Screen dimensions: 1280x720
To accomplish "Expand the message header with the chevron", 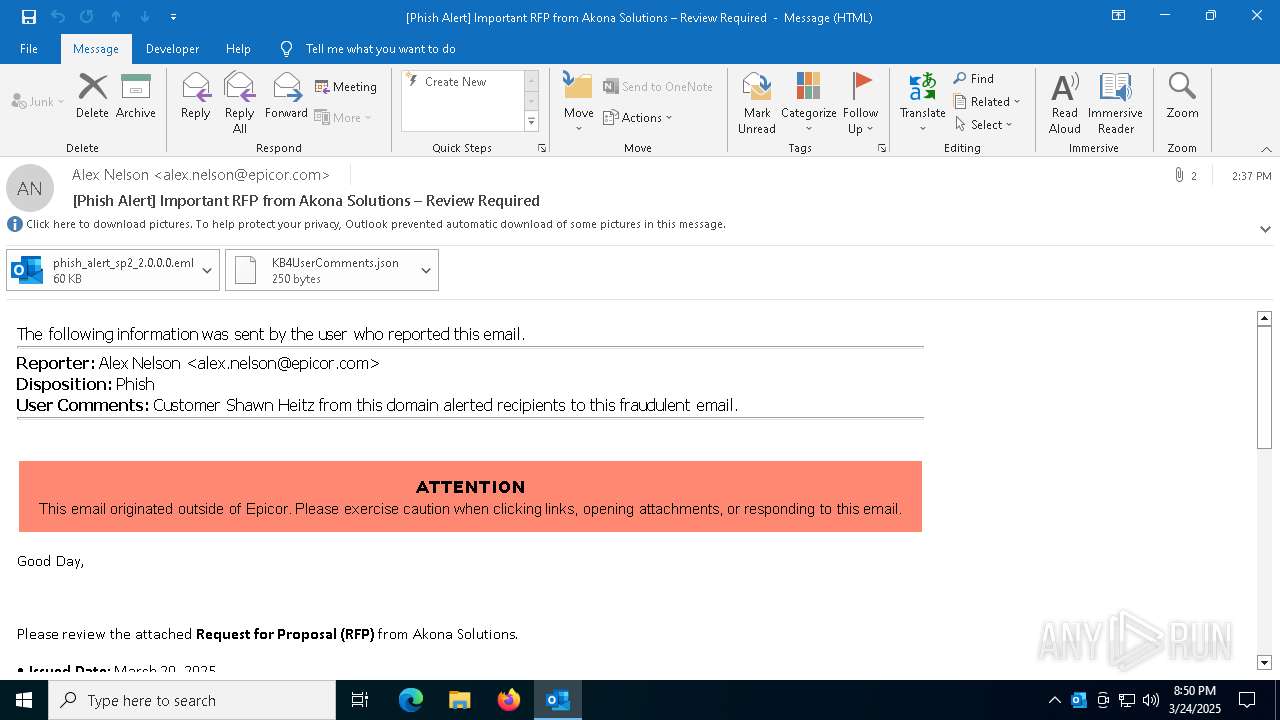I will [1265, 229].
